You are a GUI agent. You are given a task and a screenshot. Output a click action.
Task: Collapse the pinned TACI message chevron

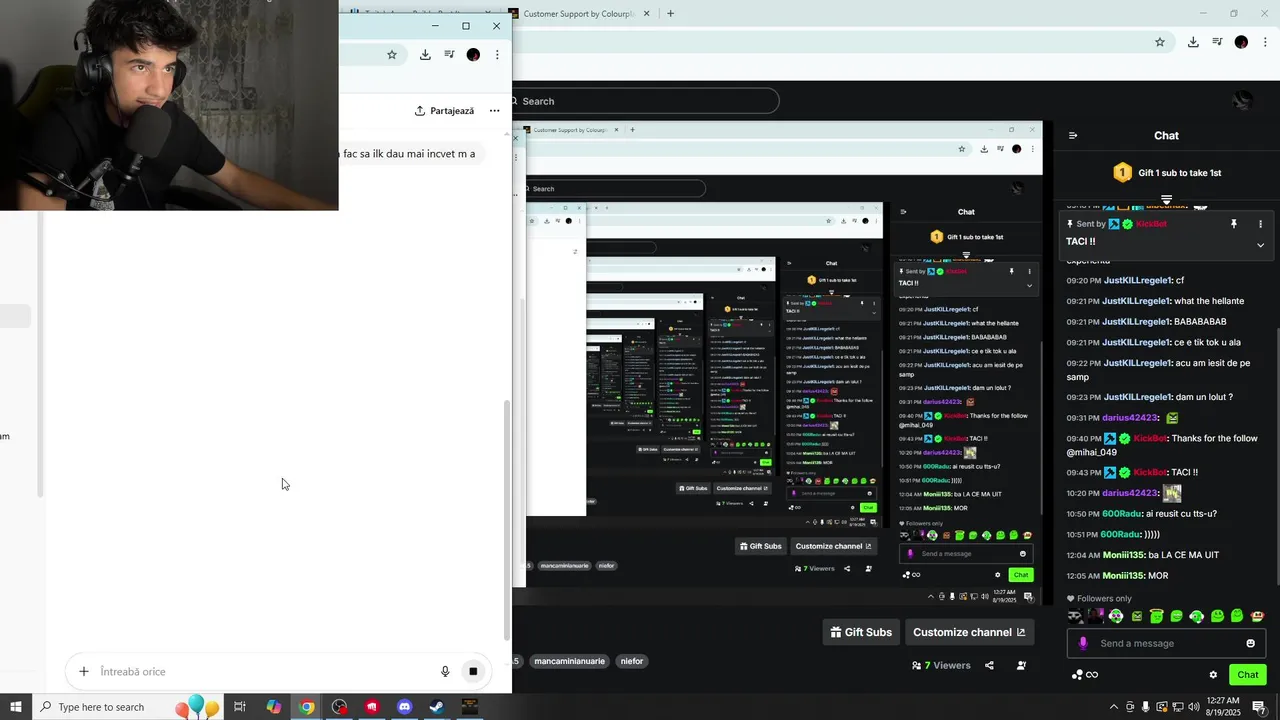tap(1260, 245)
